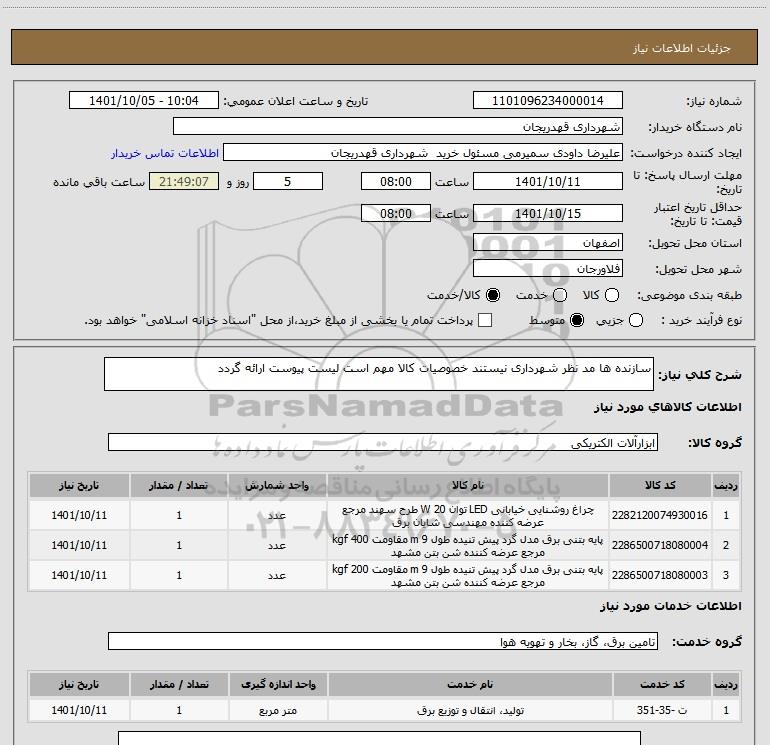Click product code 2286500718080004
This screenshot has width=770, height=745.
(x=660, y=545)
